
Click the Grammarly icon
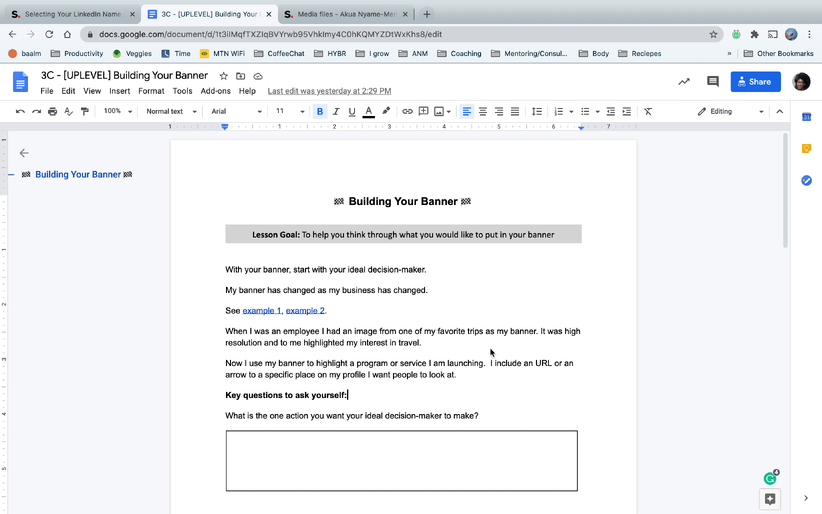(770, 478)
